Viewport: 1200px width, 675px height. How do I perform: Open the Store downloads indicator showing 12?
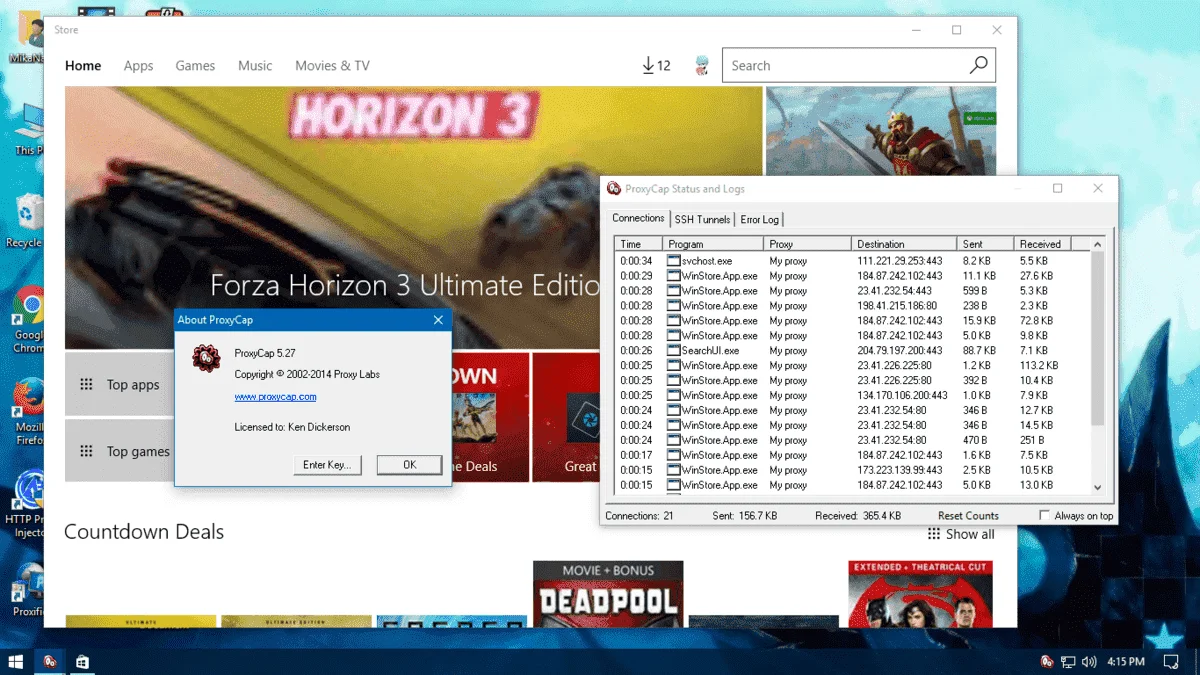click(x=656, y=66)
